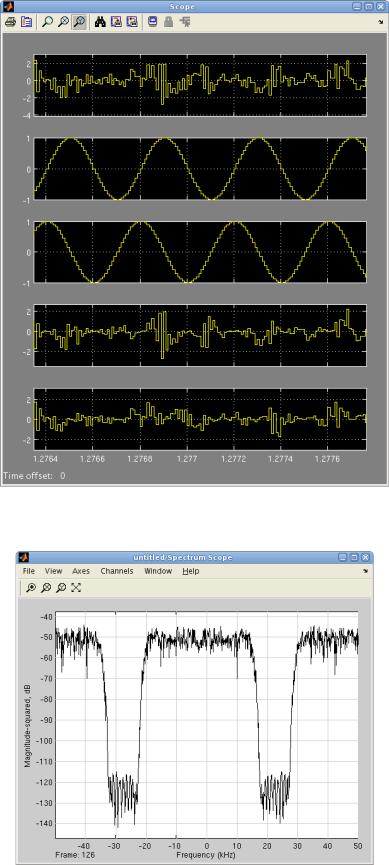This screenshot has width=389, height=865.
Task: Click the 1.277 time tick label
Action: (188, 458)
